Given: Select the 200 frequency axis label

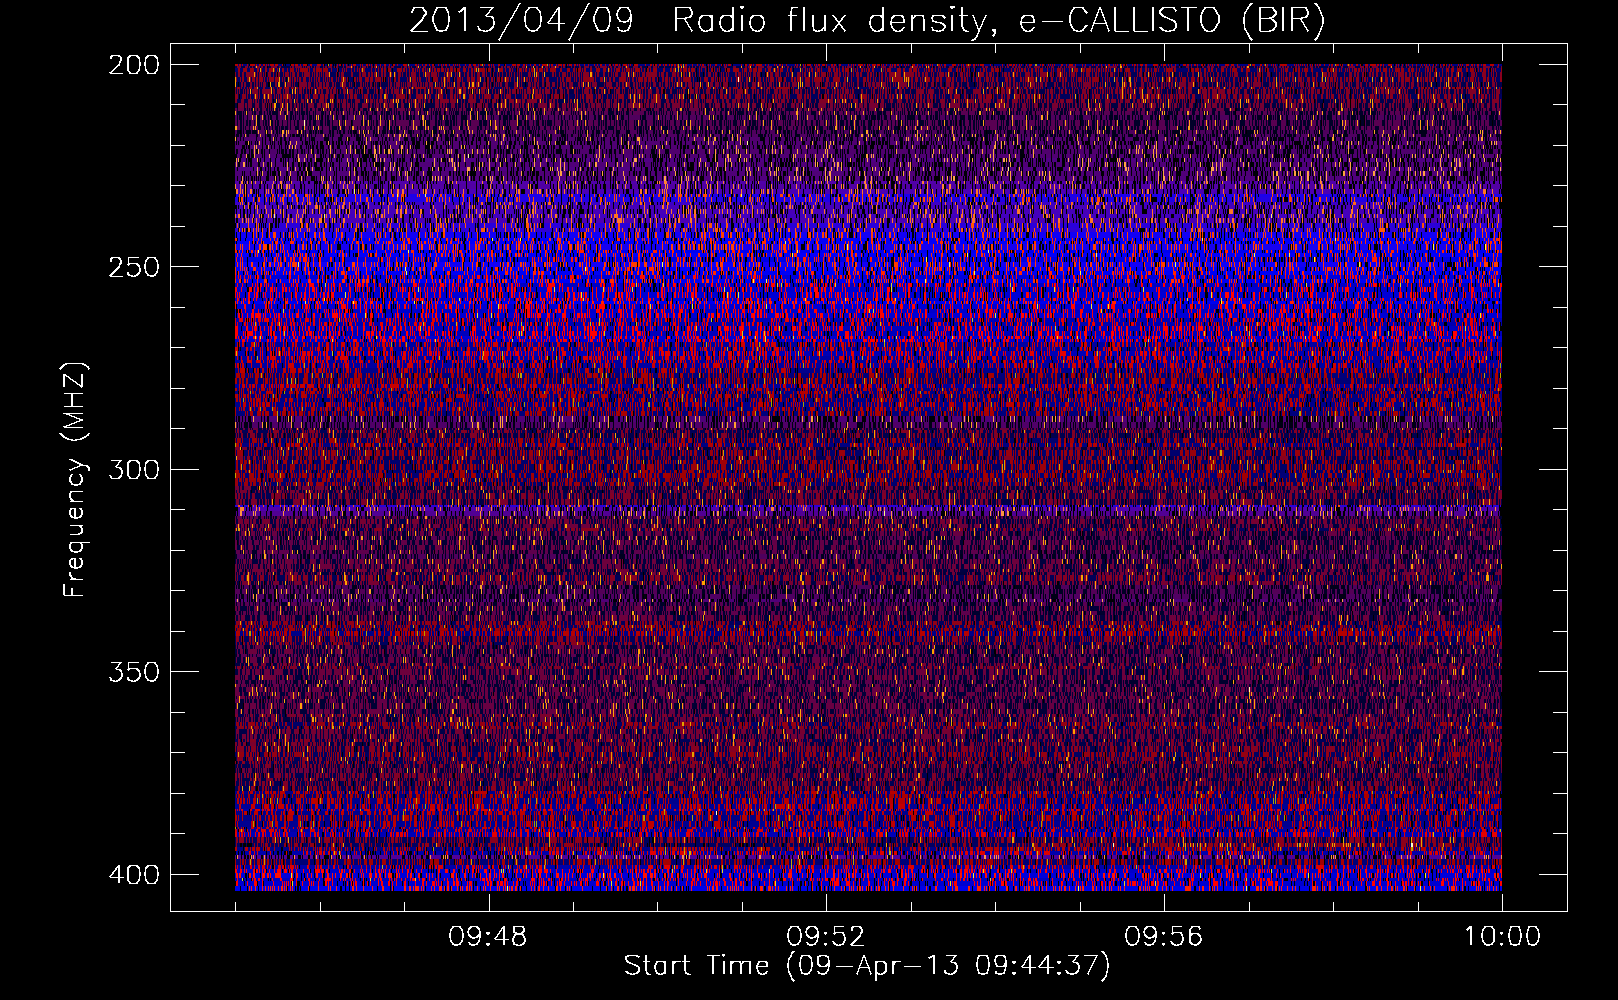Looking at the screenshot, I should (133, 65).
